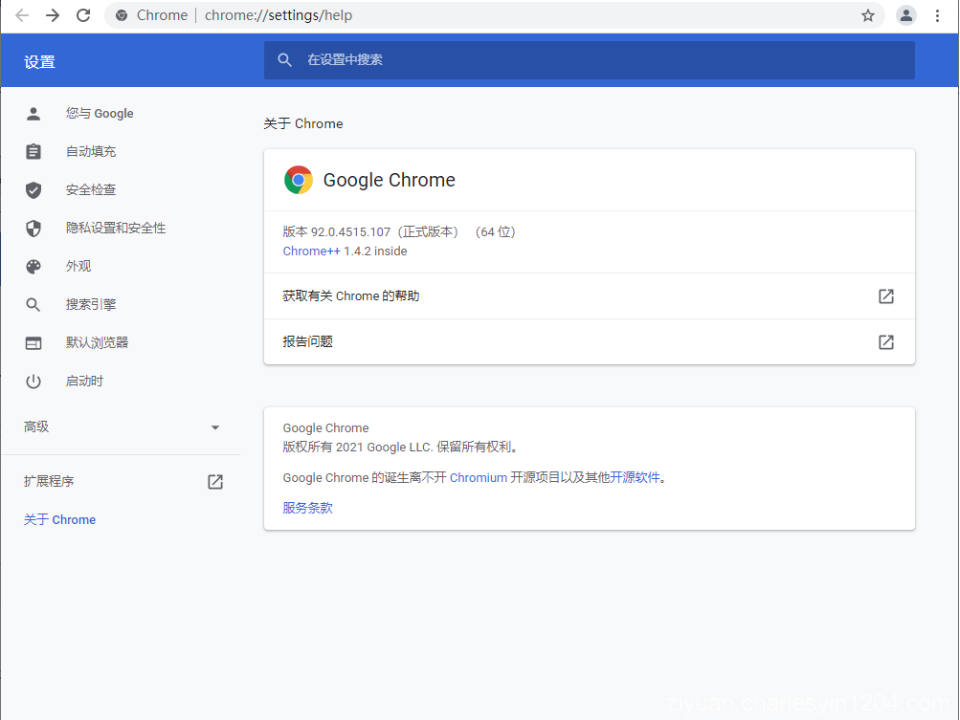Open 外观 settings via the palette icon
Screen dimensions: 960x720
[x=33, y=266]
